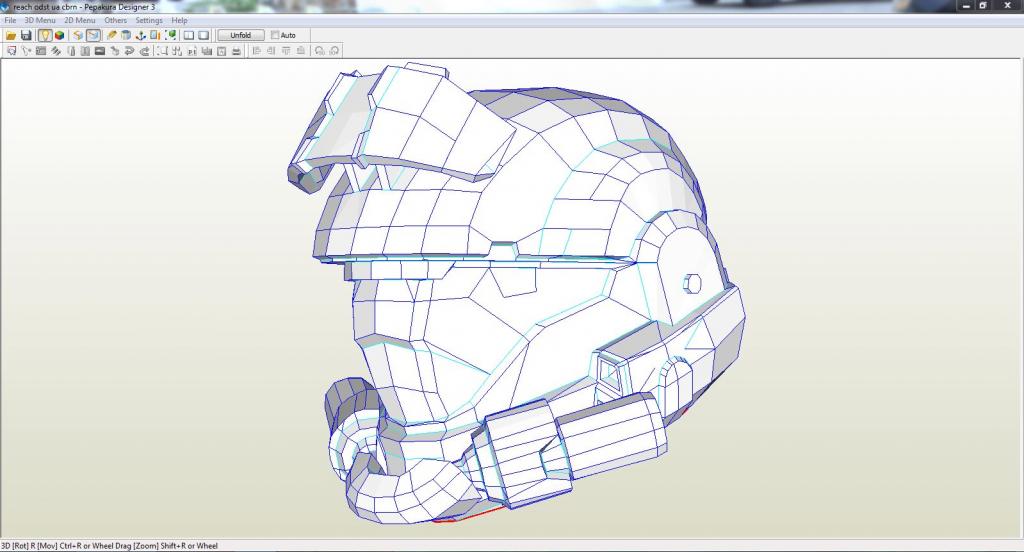The height and width of the screenshot is (552, 1024).
Task: Open the 3D Menu
Action: (40, 20)
